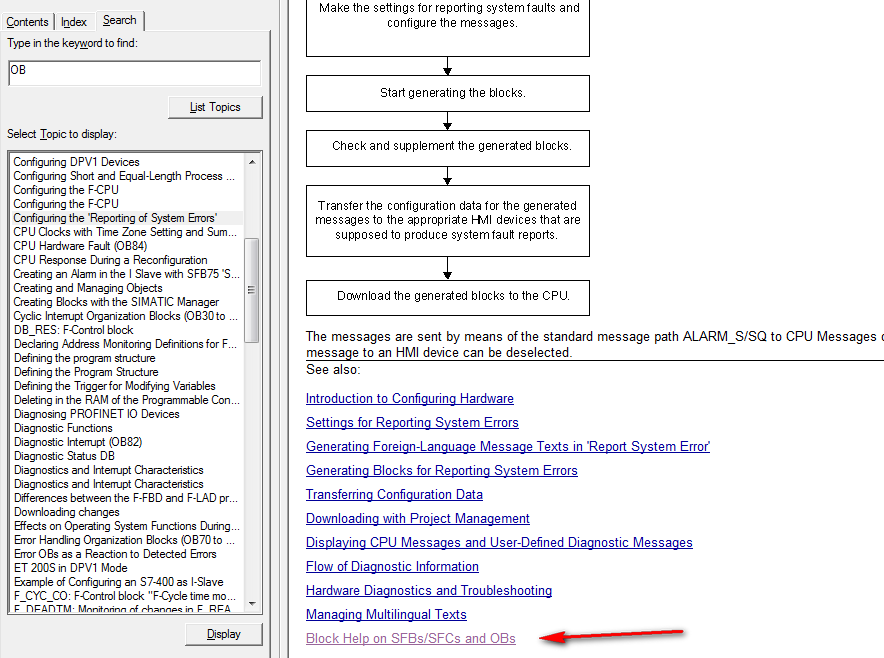The image size is (884, 658).
Task: Select the DB_RES: F-Control block topic
Action: pyautogui.click(x=74, y=330)
